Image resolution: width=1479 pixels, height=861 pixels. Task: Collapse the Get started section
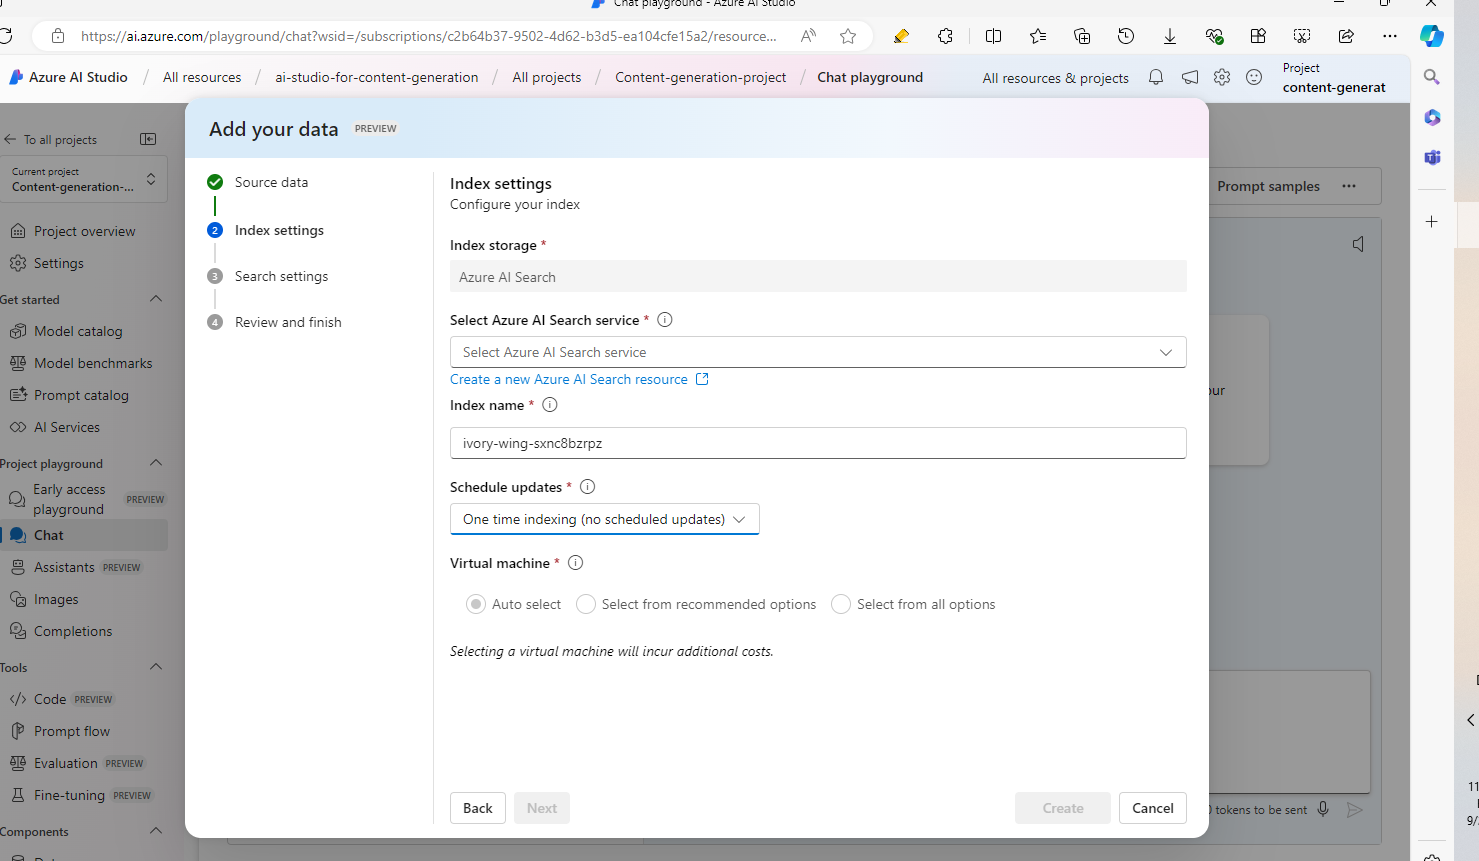pyautogui.click(x=156, y=299)
